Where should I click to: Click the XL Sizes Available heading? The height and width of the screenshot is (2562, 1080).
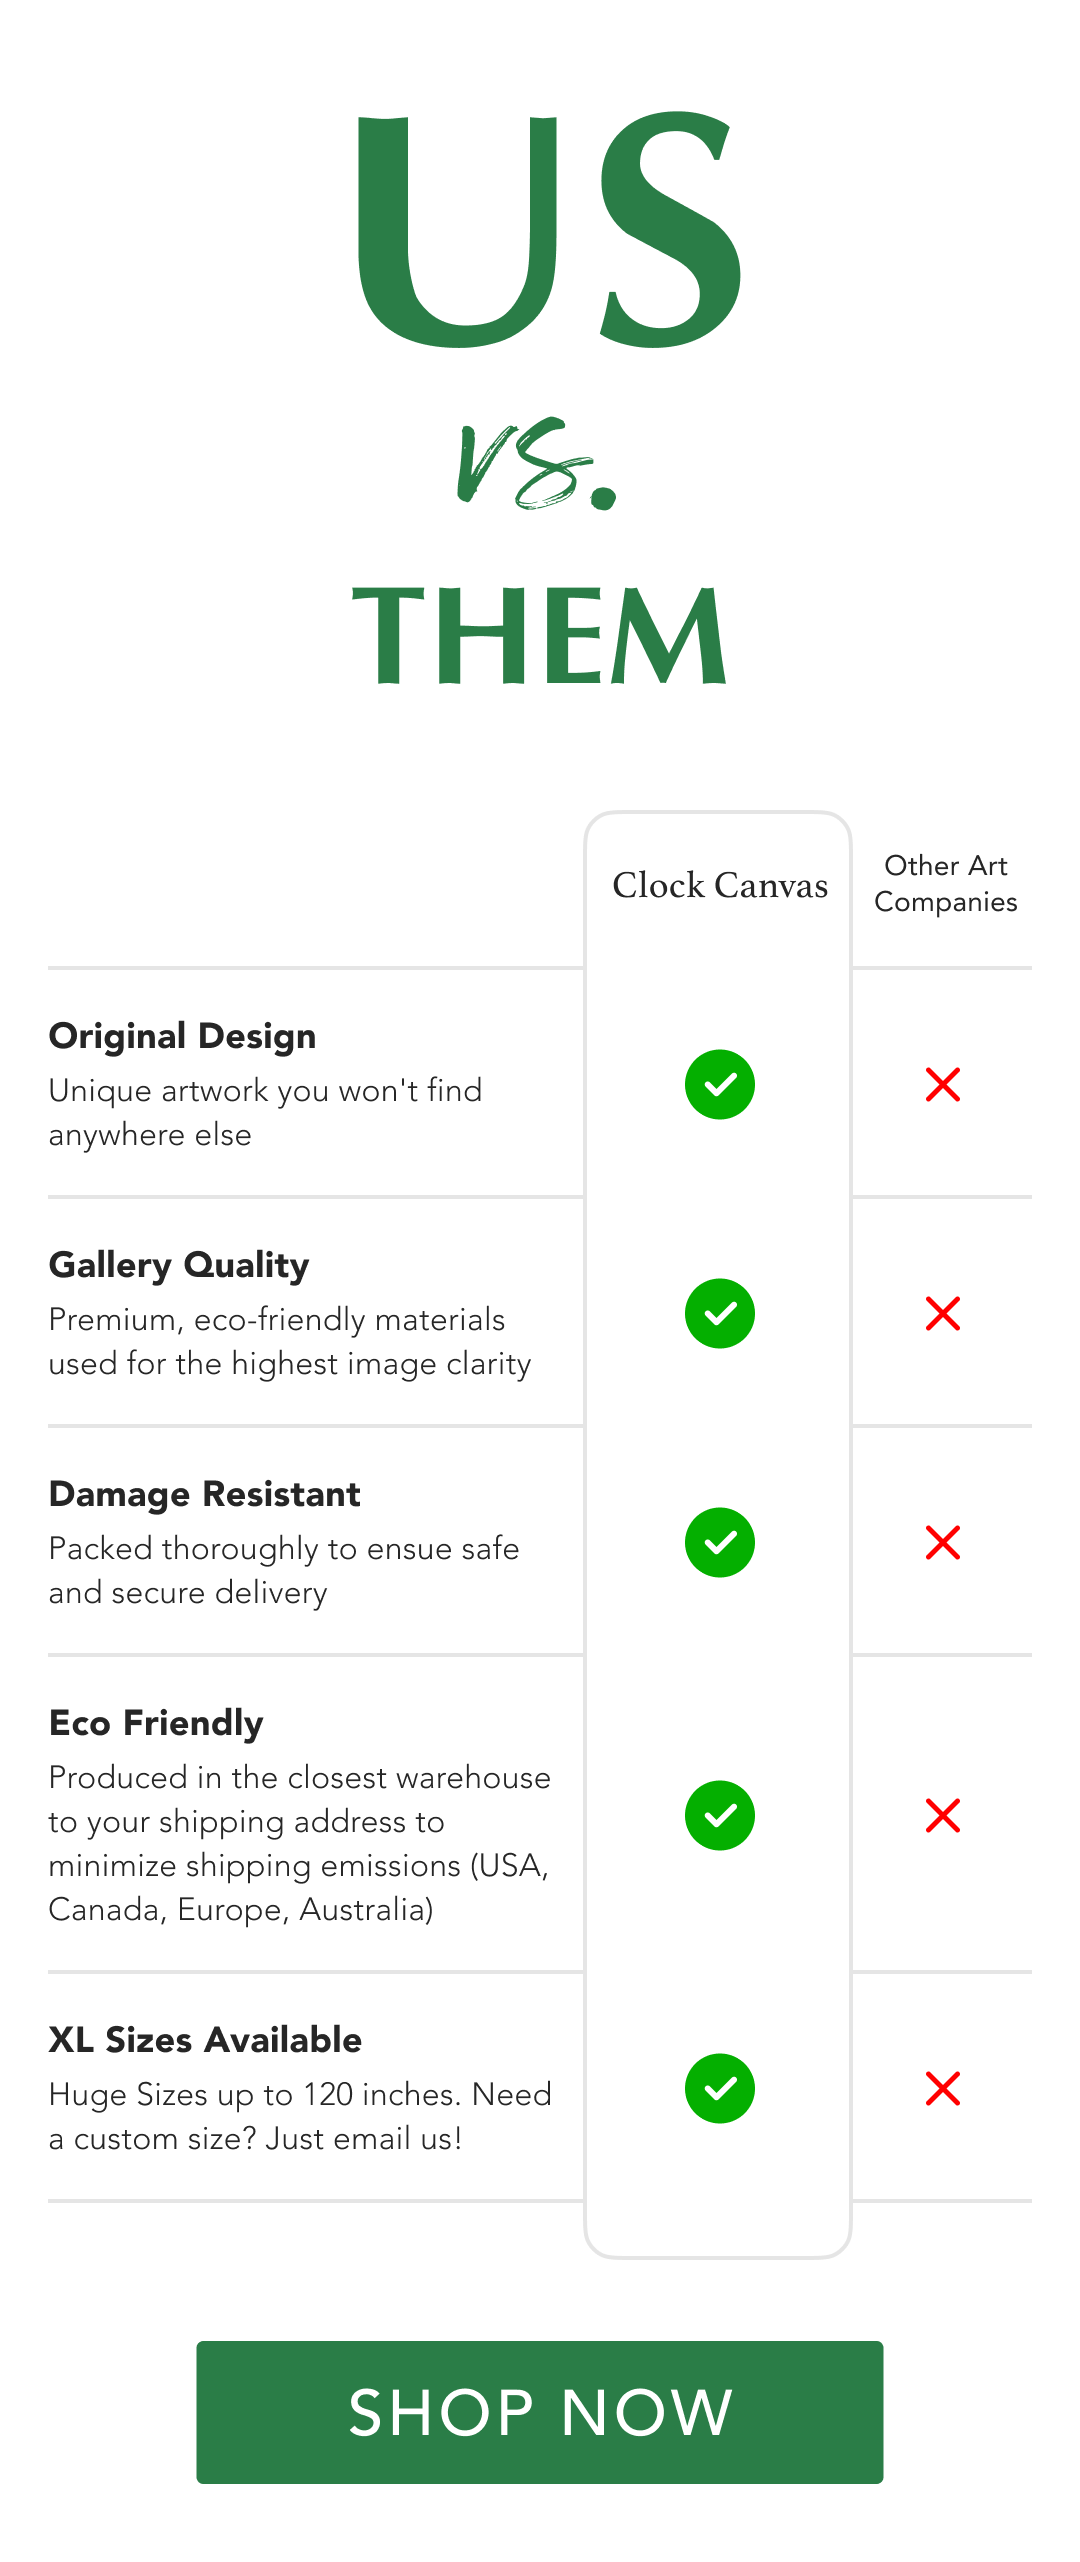pyautogui.click(x=206, y=2040)
